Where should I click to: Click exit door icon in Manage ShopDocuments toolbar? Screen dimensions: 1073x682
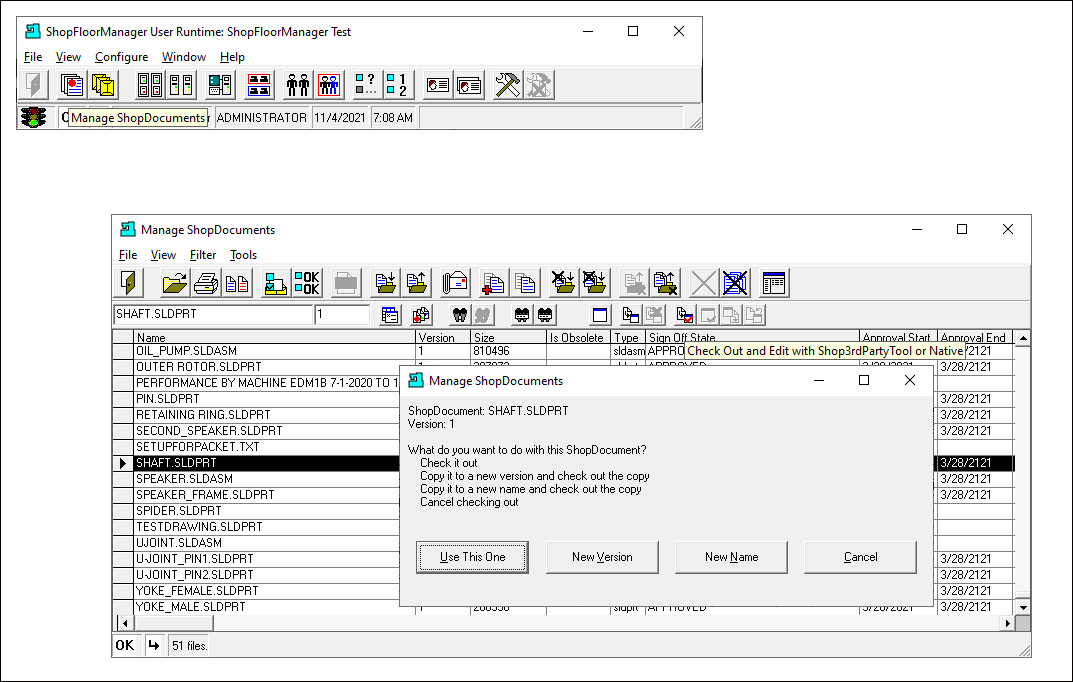pyautogui.click(x=128, y=283)
